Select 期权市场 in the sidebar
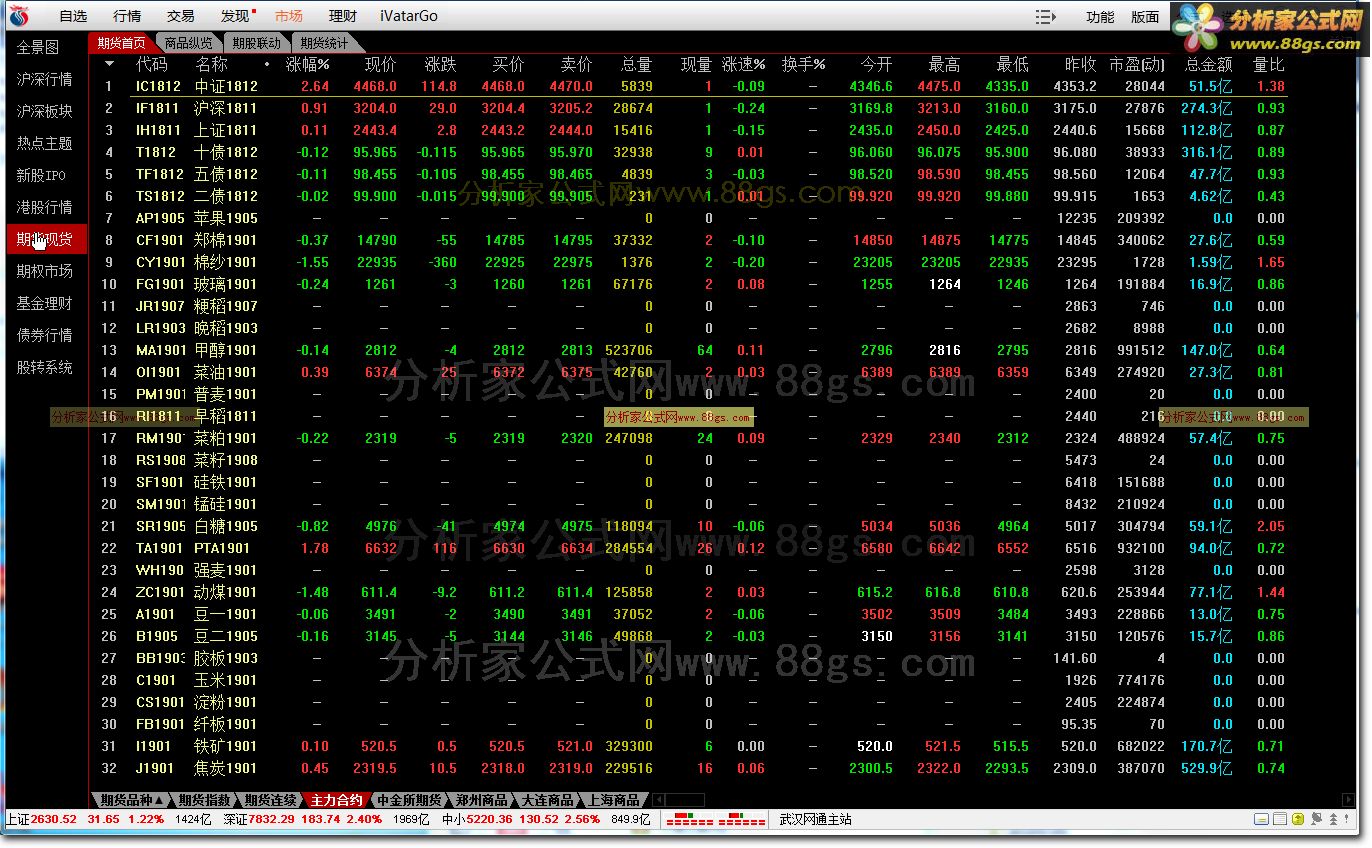 tap(45, 271)
